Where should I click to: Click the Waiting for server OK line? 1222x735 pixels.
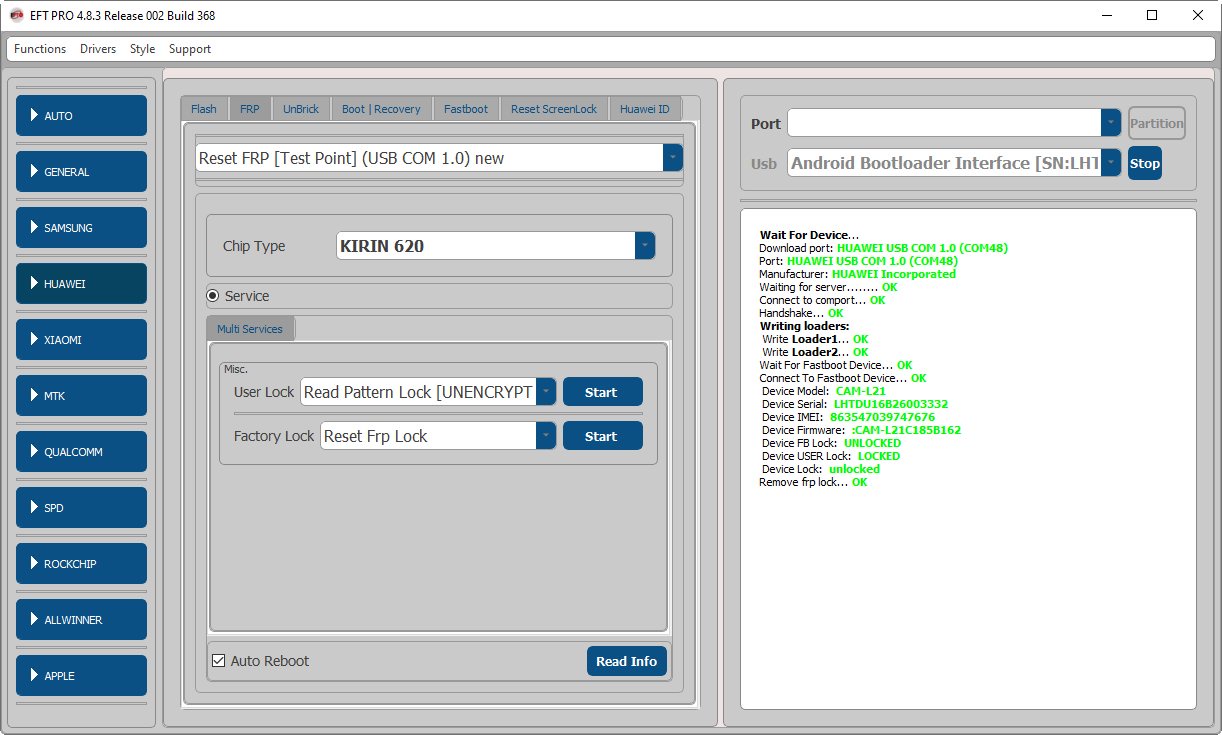pyautogui.click(x=828, y=287)
